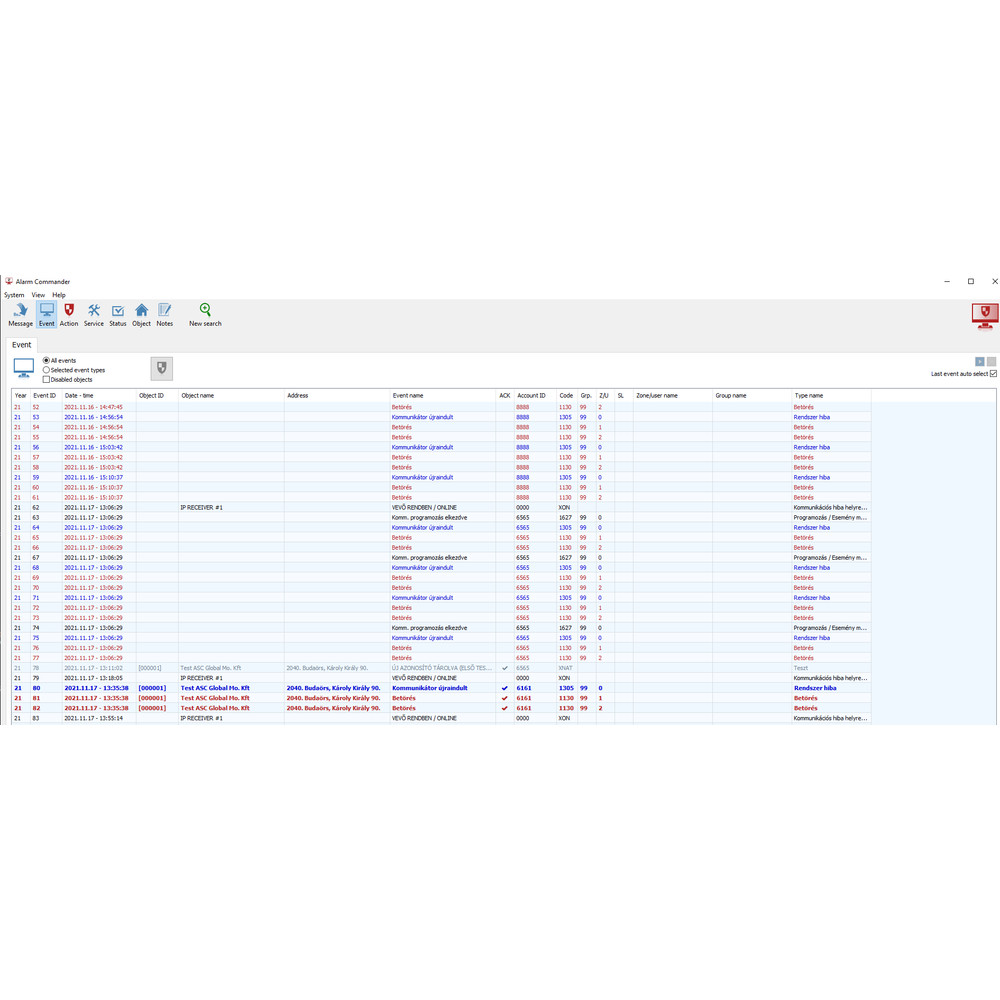Toggle Last event auto select checkbox
Image resolution: width=1000 pixels, height=1000 pixels.
pyautogui.click(x=993, y=374)
